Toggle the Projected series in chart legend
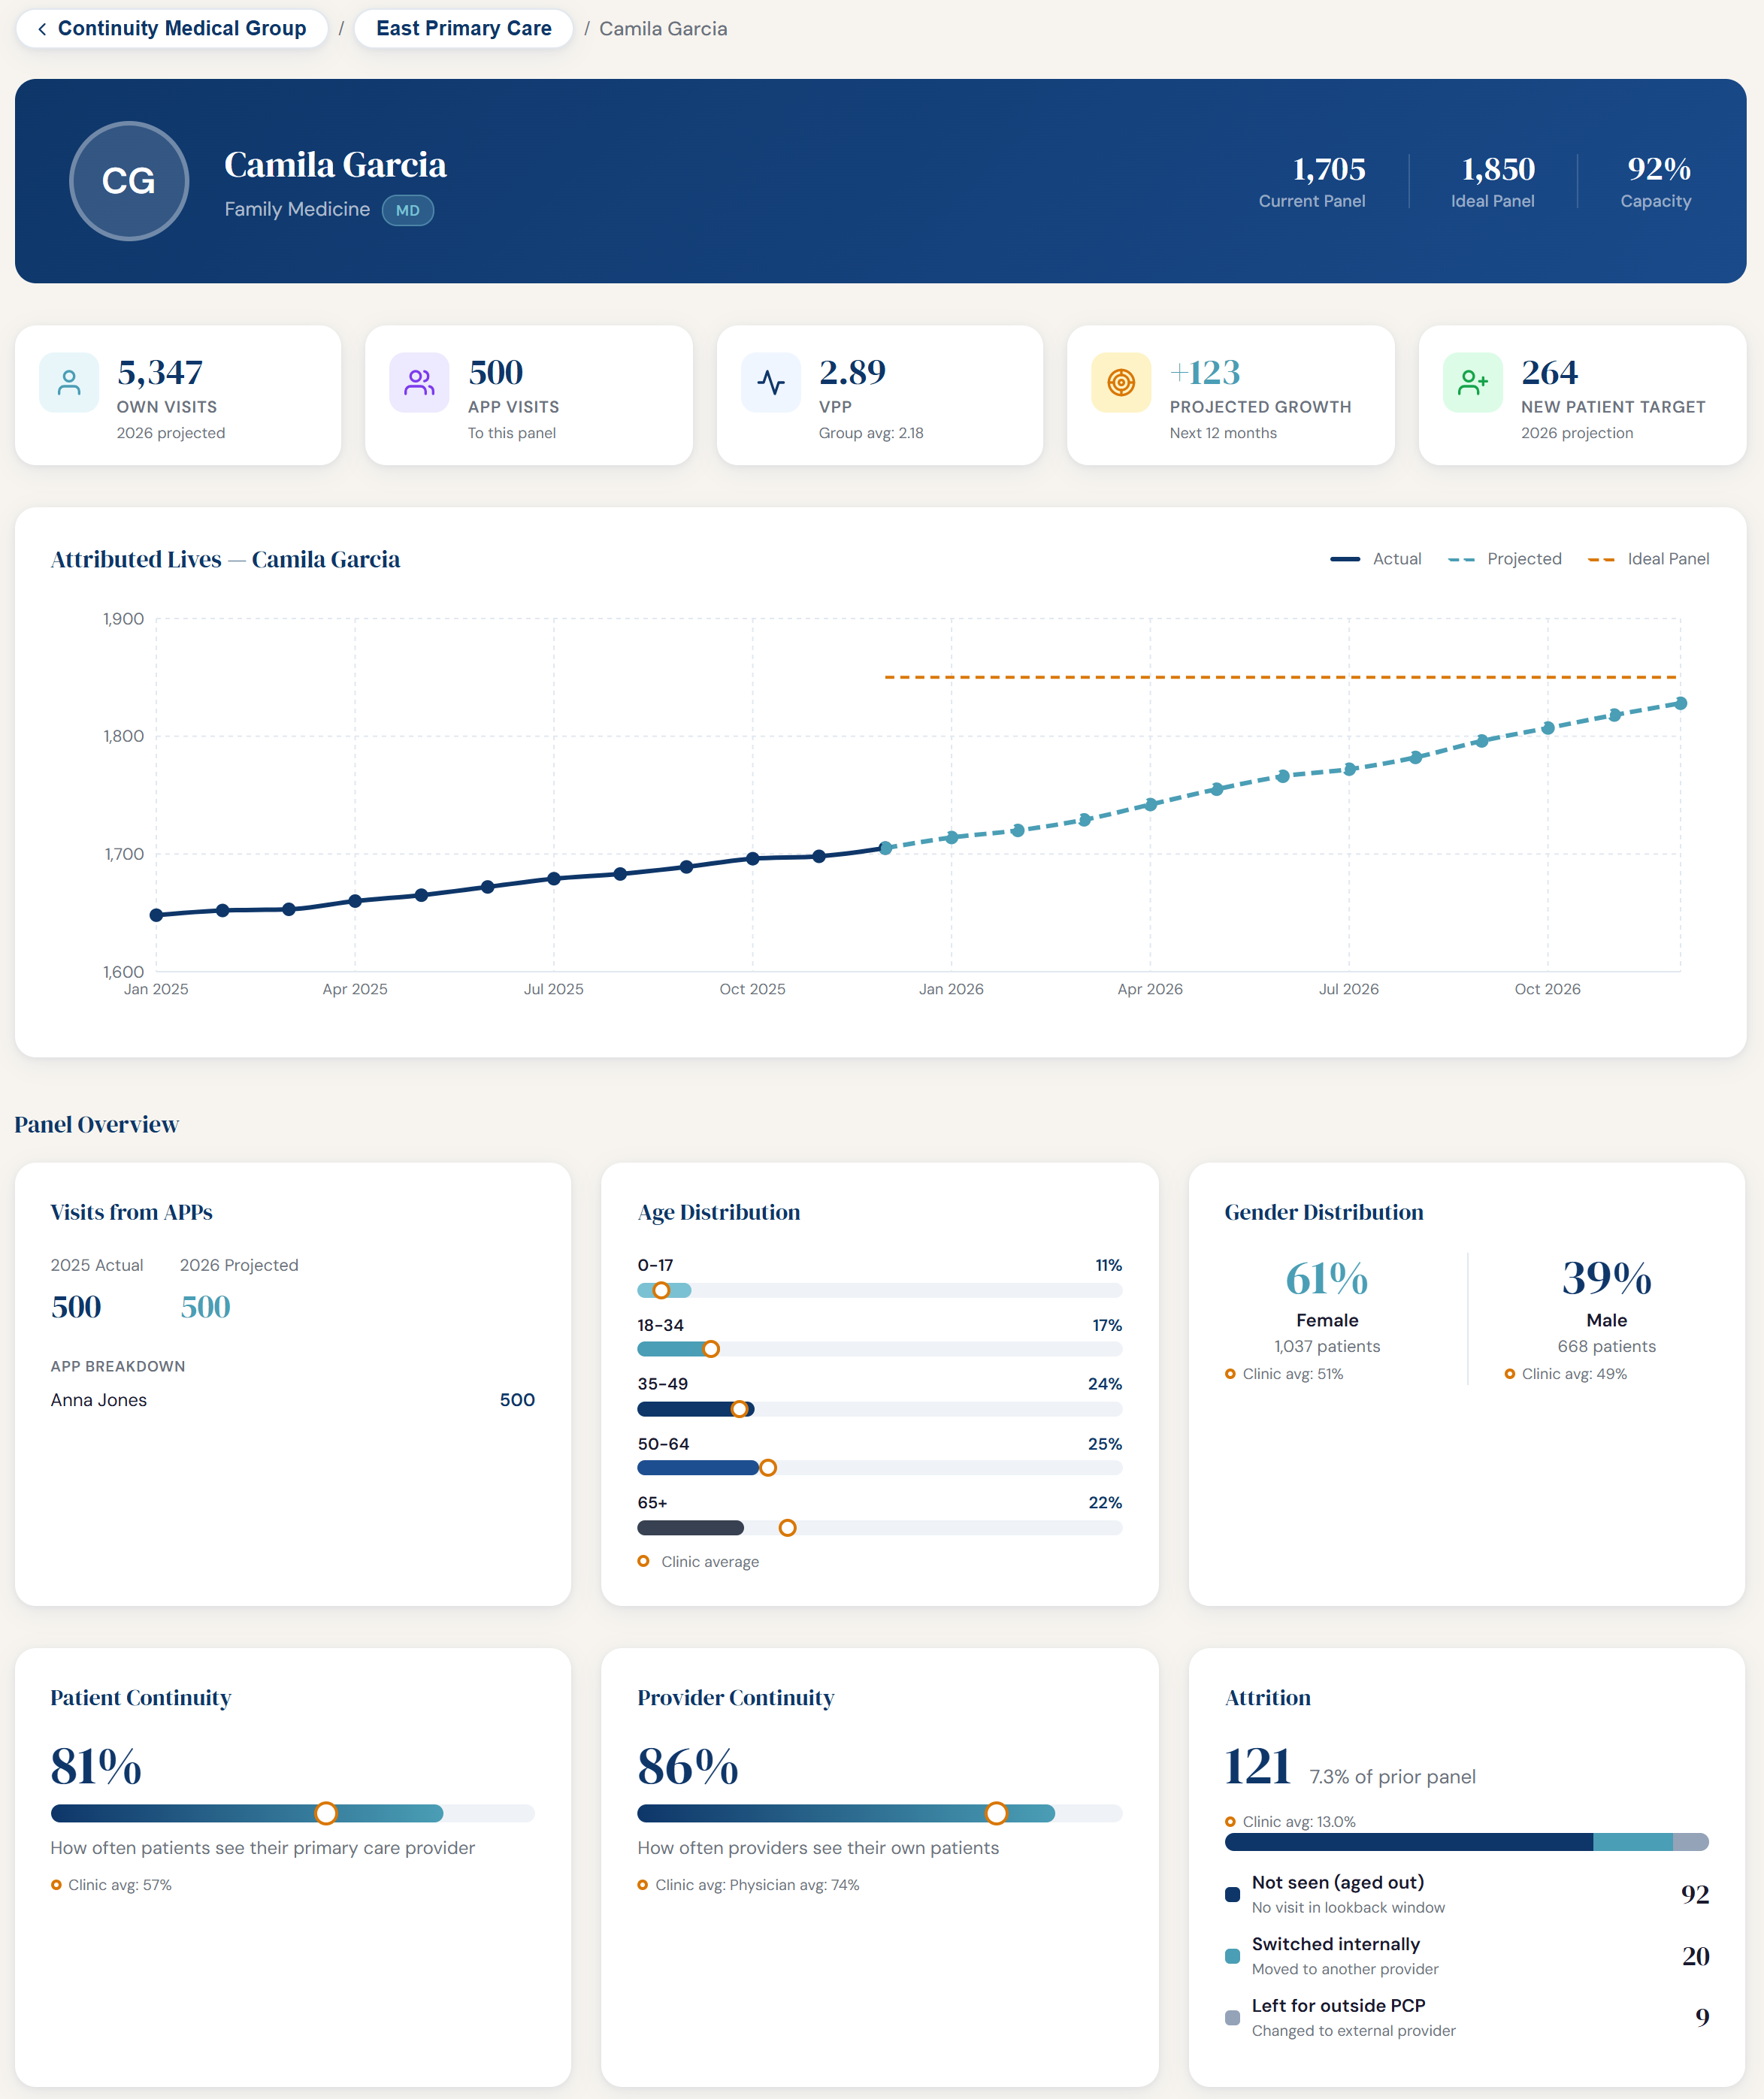The image size is (1764, 2099). pyautogui.click(x=1504, y=559)
